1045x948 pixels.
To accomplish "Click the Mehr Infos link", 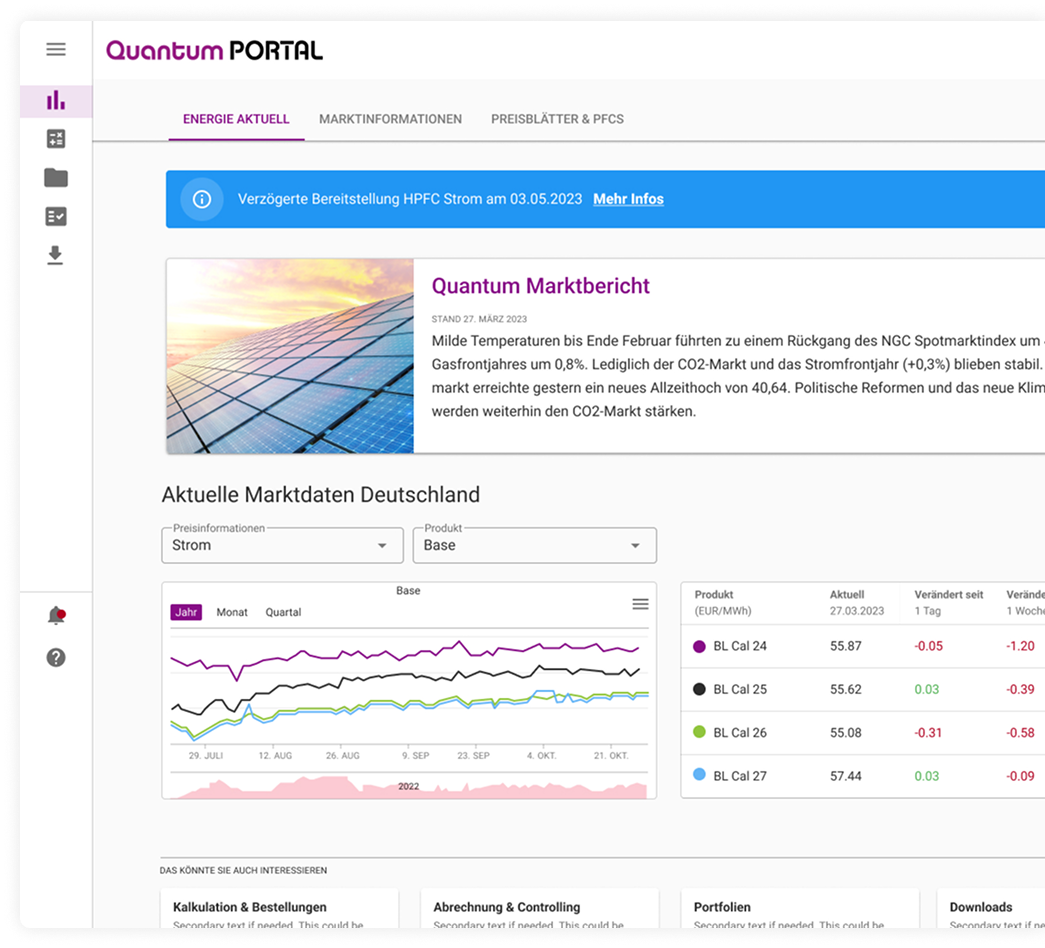I will pyautogui.click(x=628, y=199).
